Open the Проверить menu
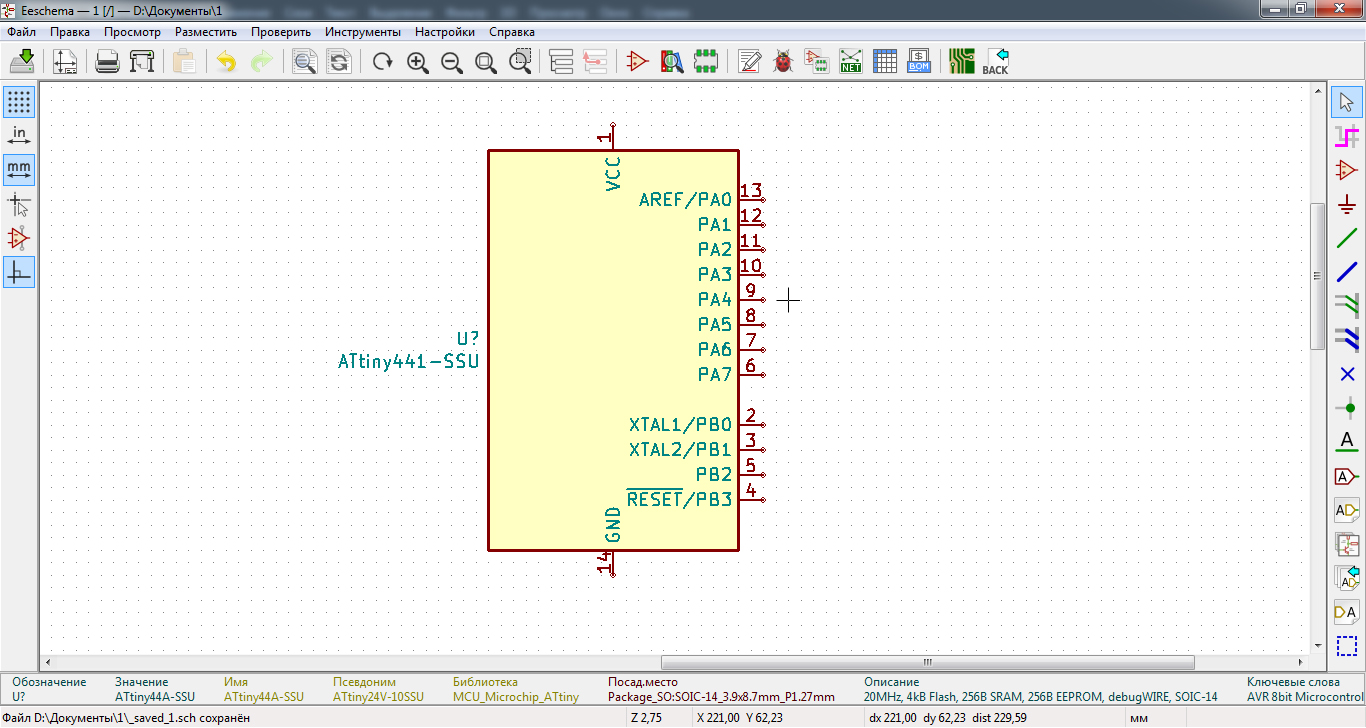 click(281, 32)
